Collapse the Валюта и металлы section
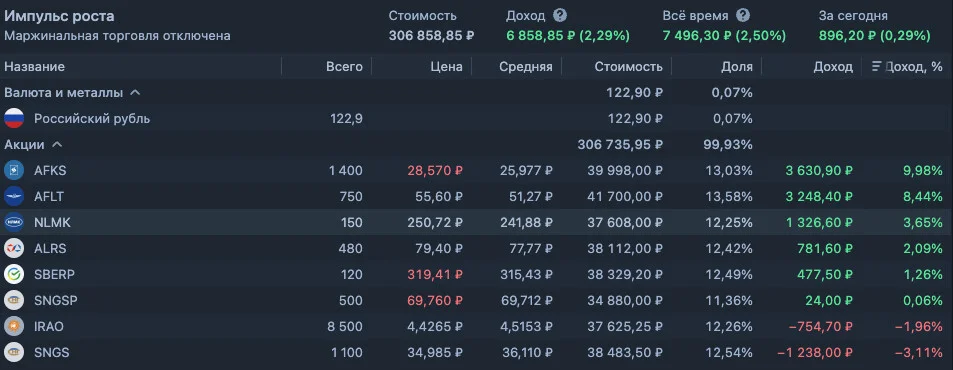Image resolution: width=953 pixels, height=370 pixels. (x=136, y=93)
